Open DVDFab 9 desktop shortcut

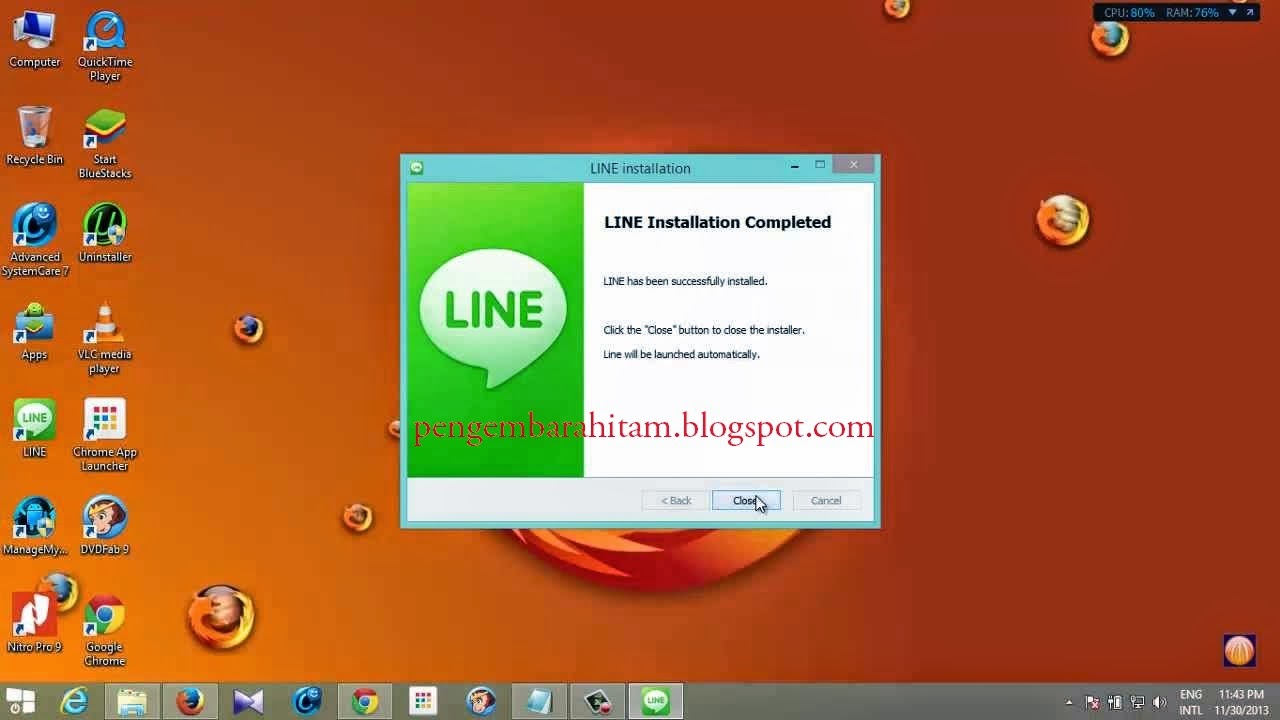point(105,526)
